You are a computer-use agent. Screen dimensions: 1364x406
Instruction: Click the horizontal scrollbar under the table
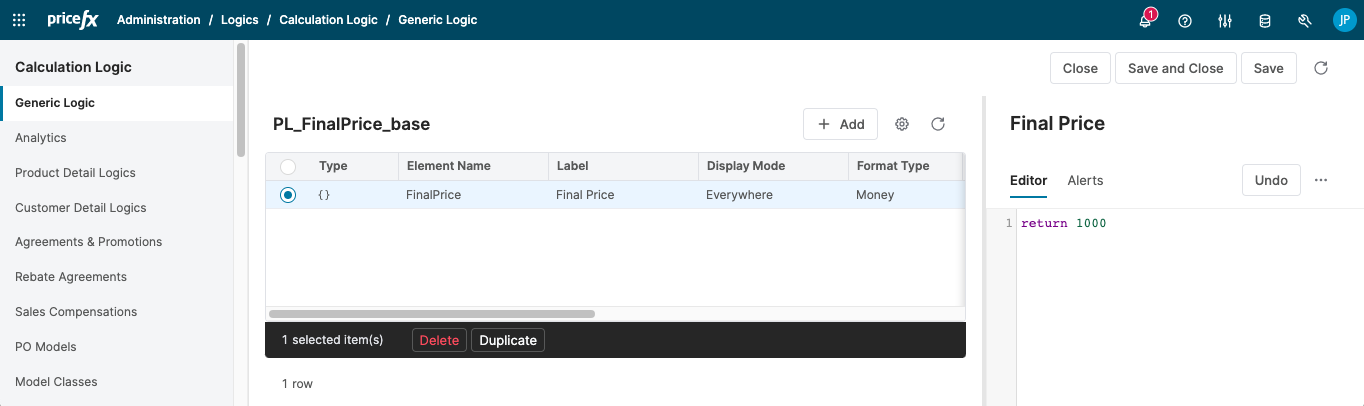coord(432,314)
